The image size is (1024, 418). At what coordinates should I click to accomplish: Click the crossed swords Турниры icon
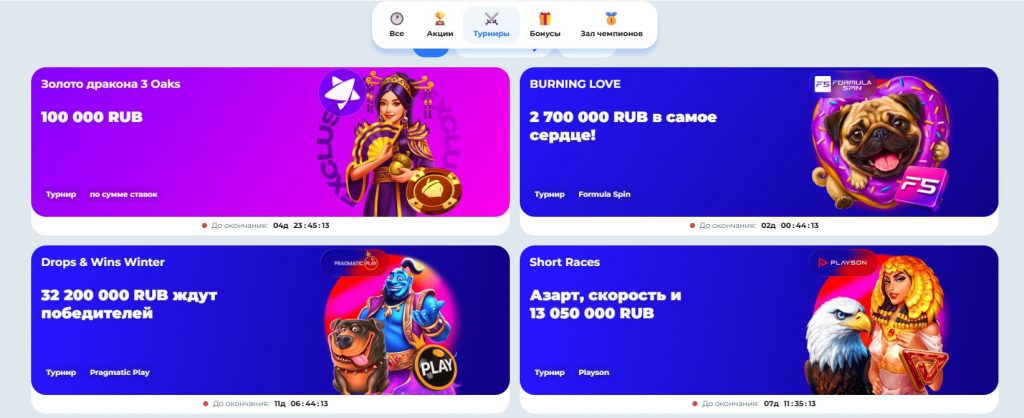(x=491, y=18)
